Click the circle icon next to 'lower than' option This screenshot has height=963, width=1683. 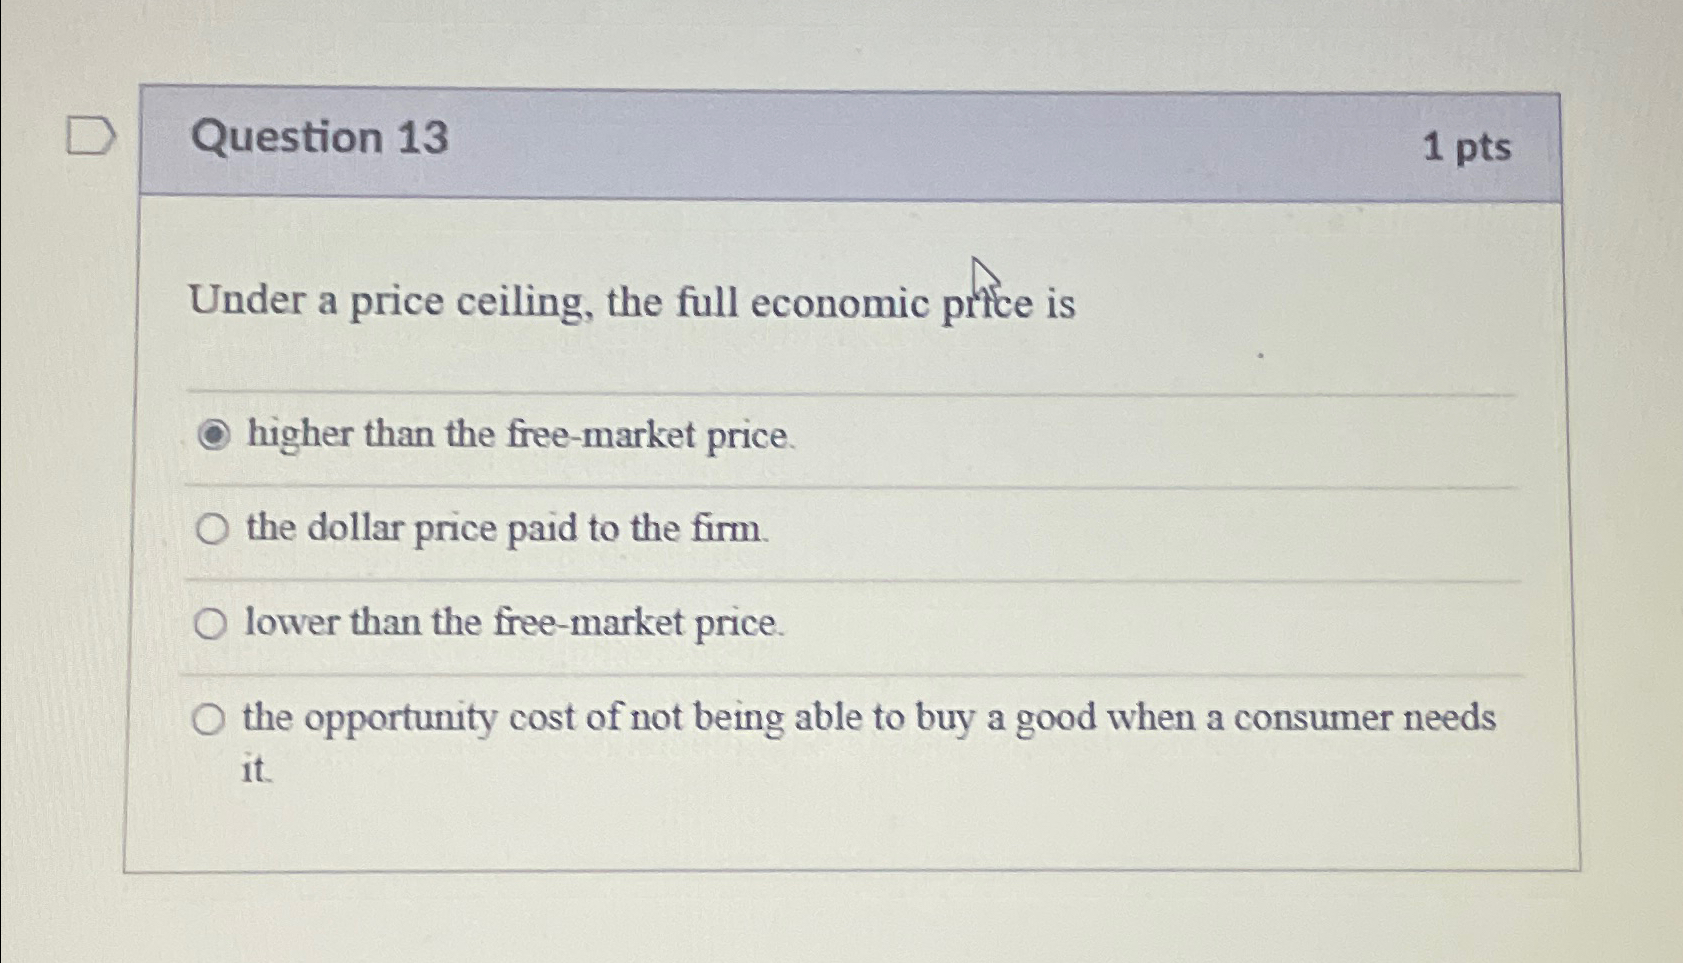[x=211, y=624]
